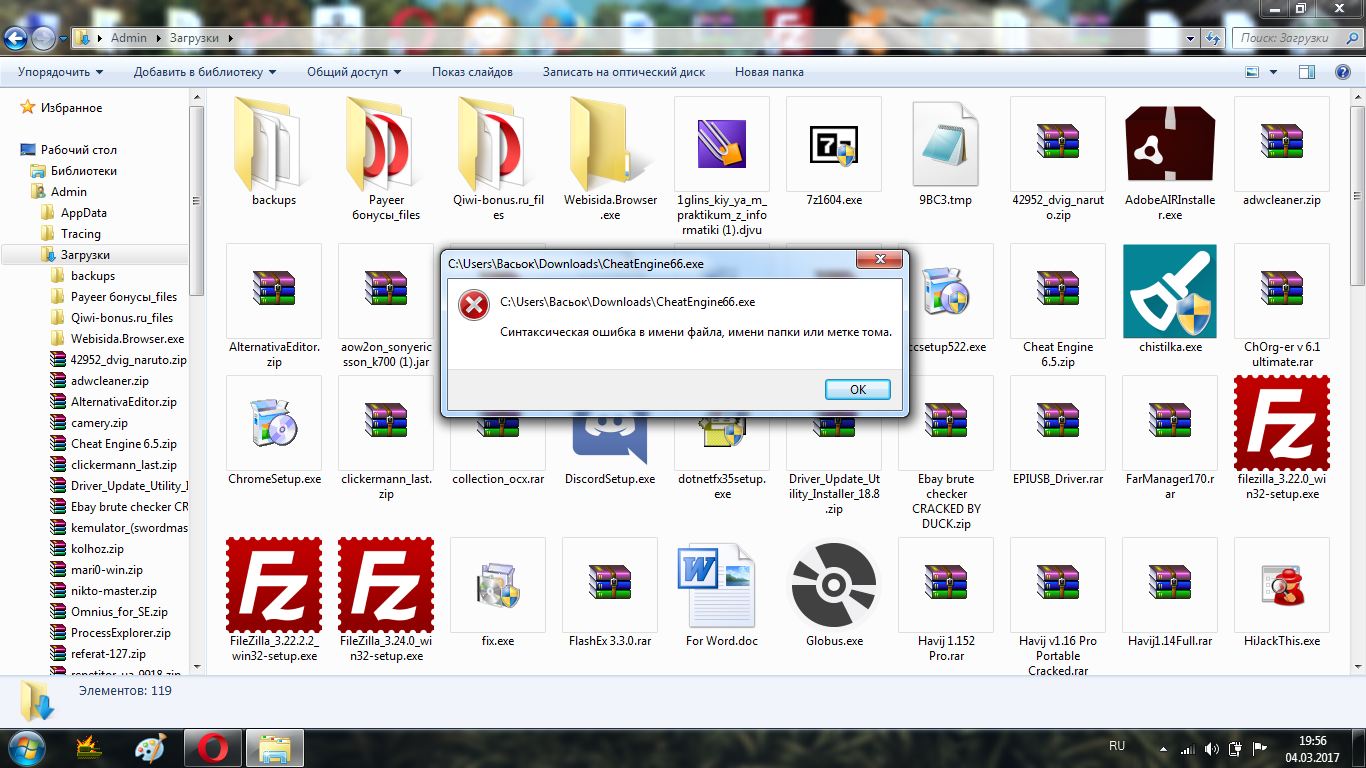This screenshot has width=1366, height=768.
Task: Open the Общий доступ dropdown
Action: click(x=354, y=72)
